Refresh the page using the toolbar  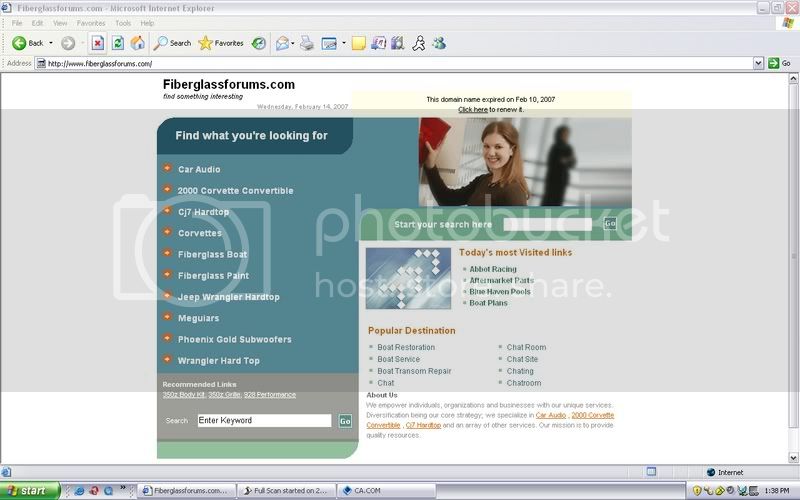click(118, 43)
